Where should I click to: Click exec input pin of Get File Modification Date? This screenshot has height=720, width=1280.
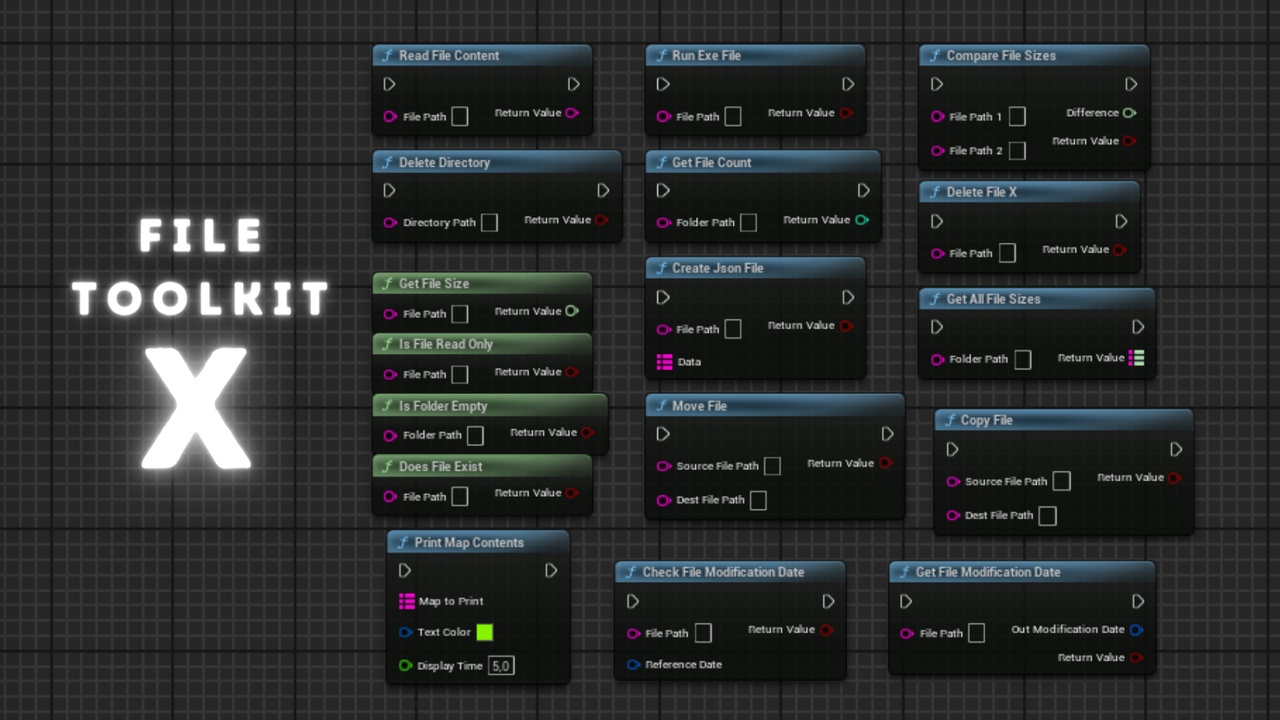click(906, 601)
